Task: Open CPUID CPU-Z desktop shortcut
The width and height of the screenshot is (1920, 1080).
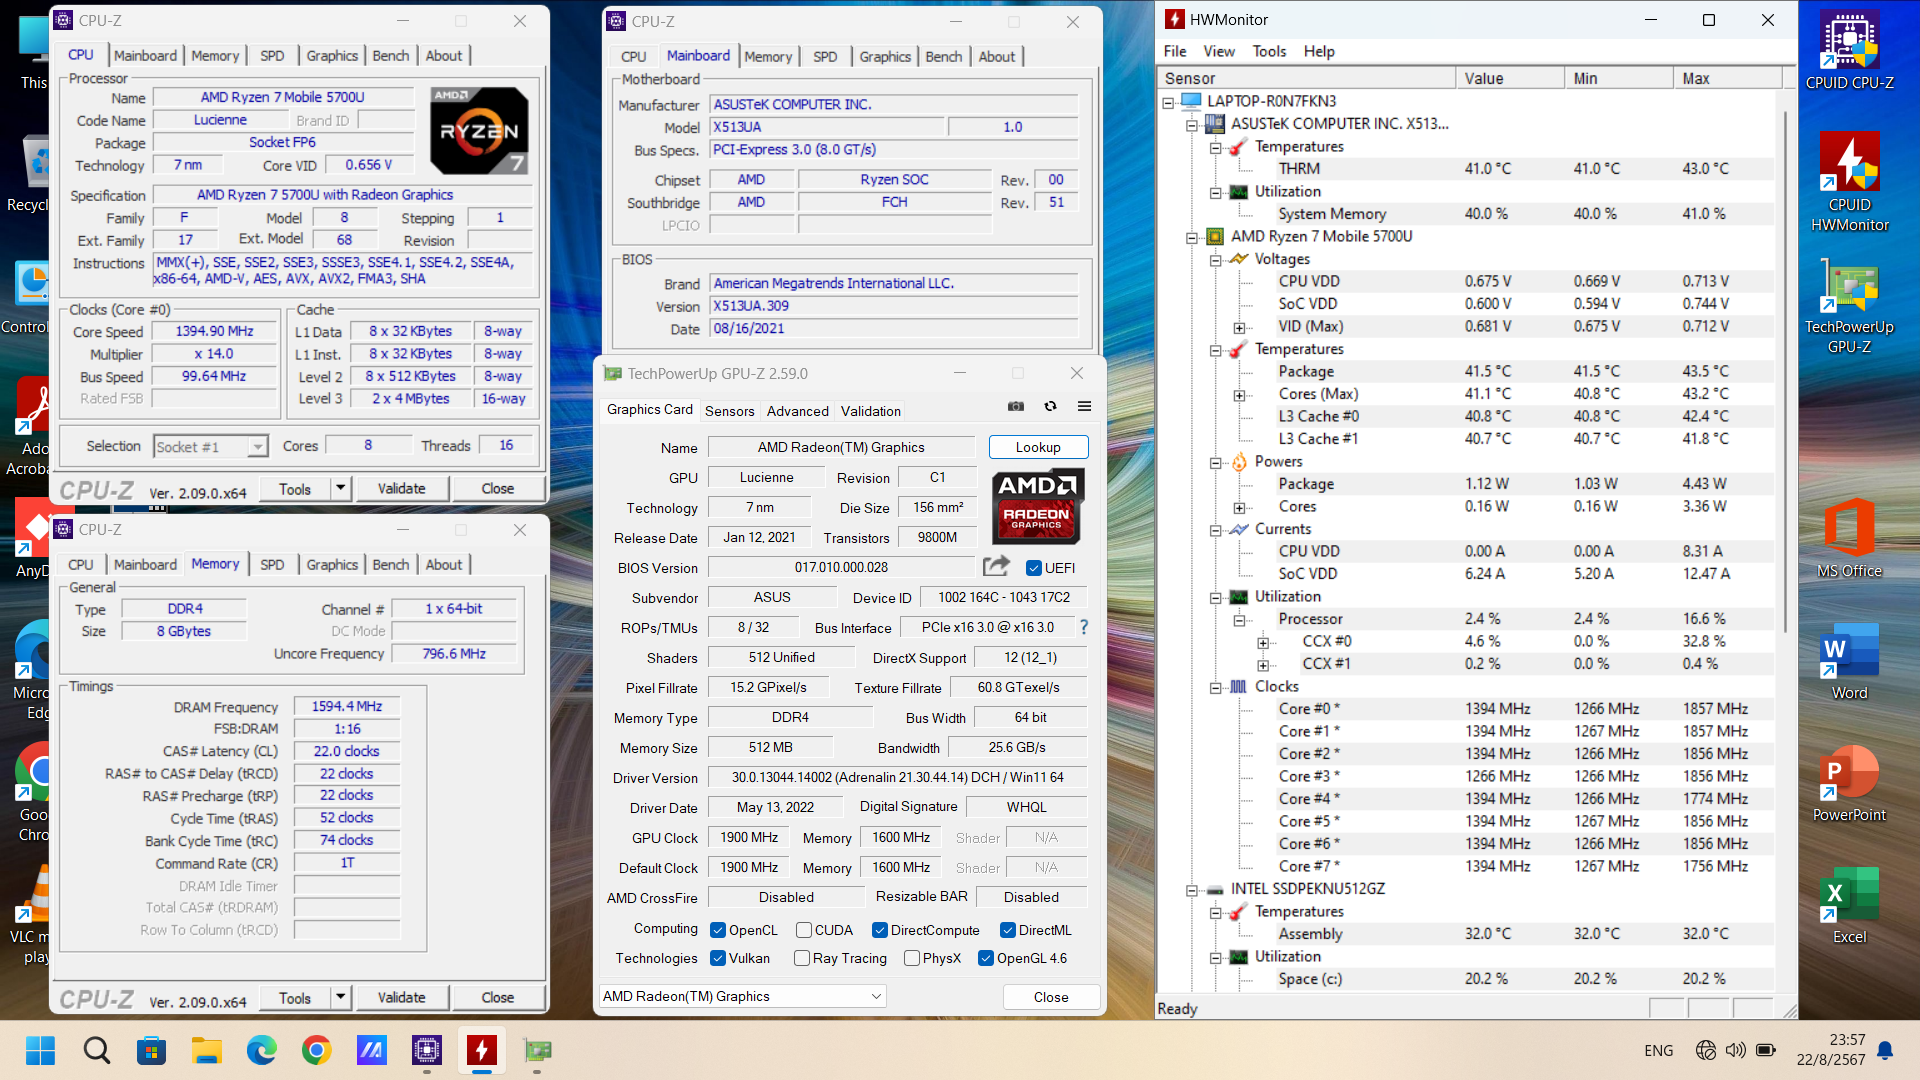Action: pyautogui.click(x=1849, y=50)
